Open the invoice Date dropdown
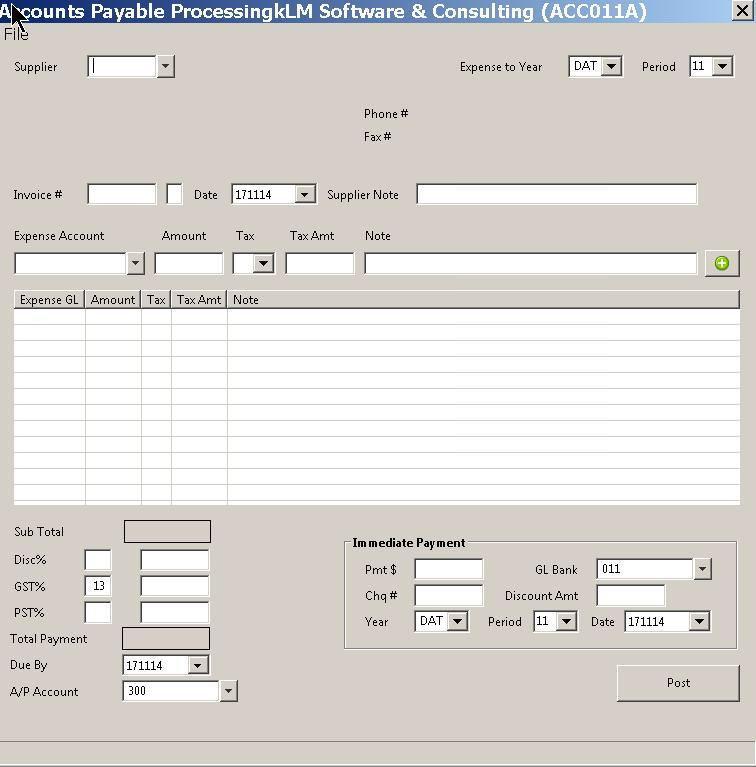This screenshot has width=756, height=767. tap(304, 195)
